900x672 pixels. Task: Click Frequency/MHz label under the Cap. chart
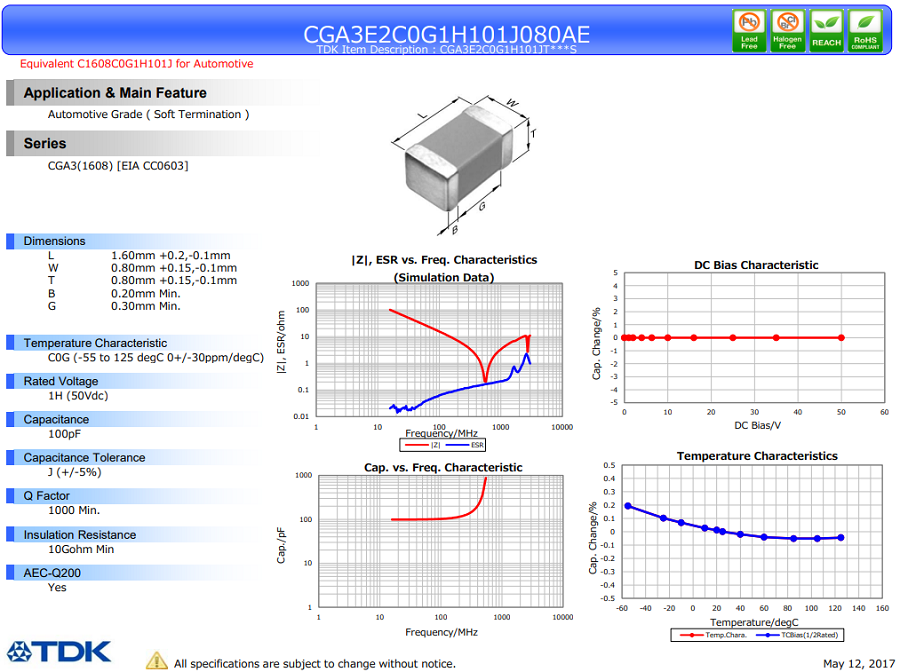click(441, 632)
